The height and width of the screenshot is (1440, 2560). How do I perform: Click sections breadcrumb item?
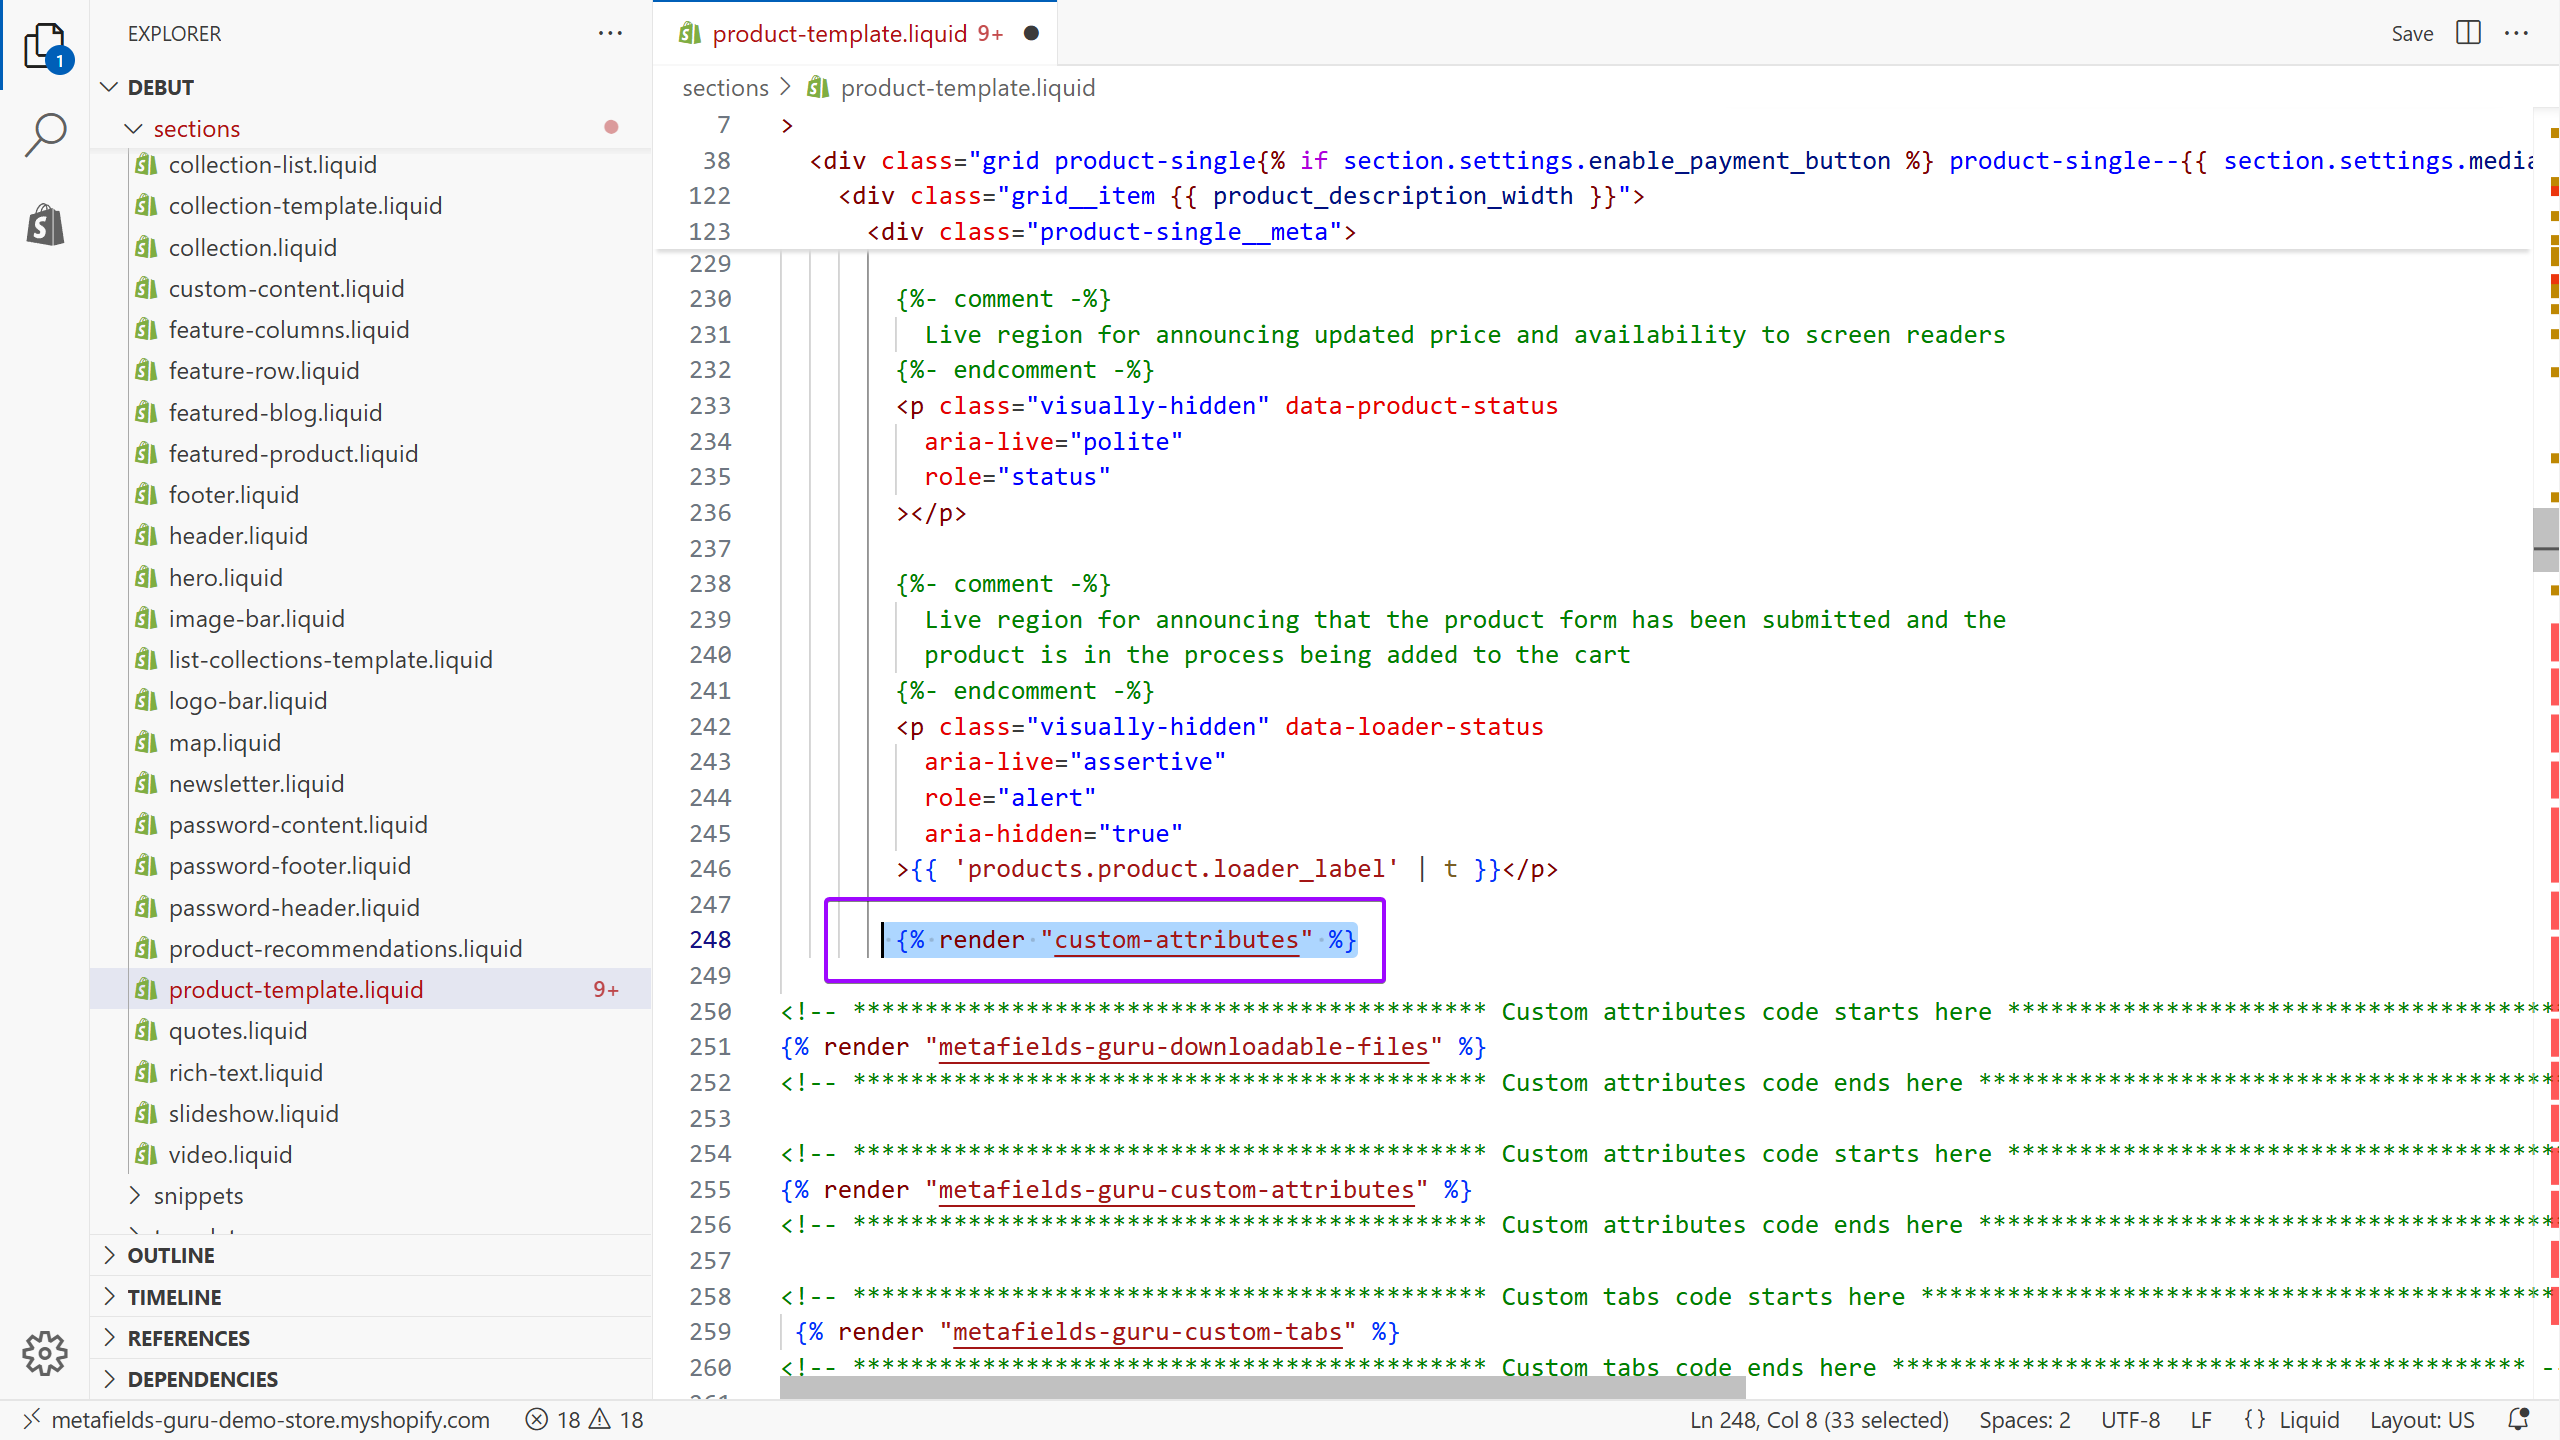[725, 88]
